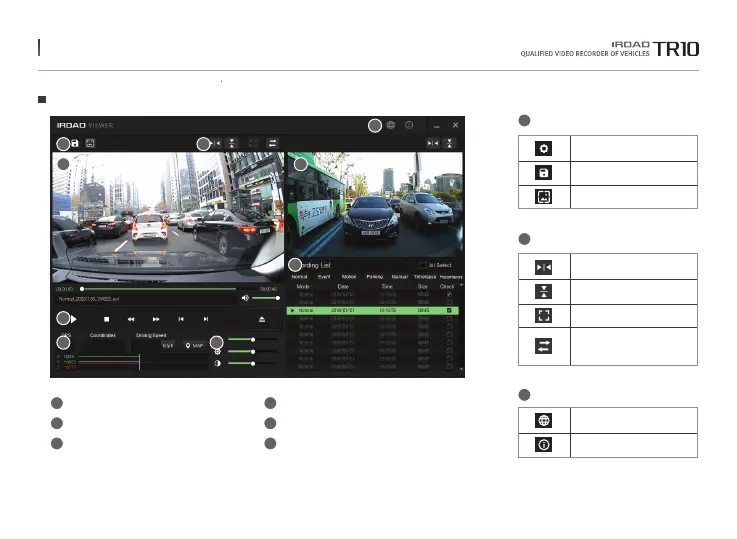The image size is (737, 539).
Task: Click the current file name field
Action: (x=146, y=298)
